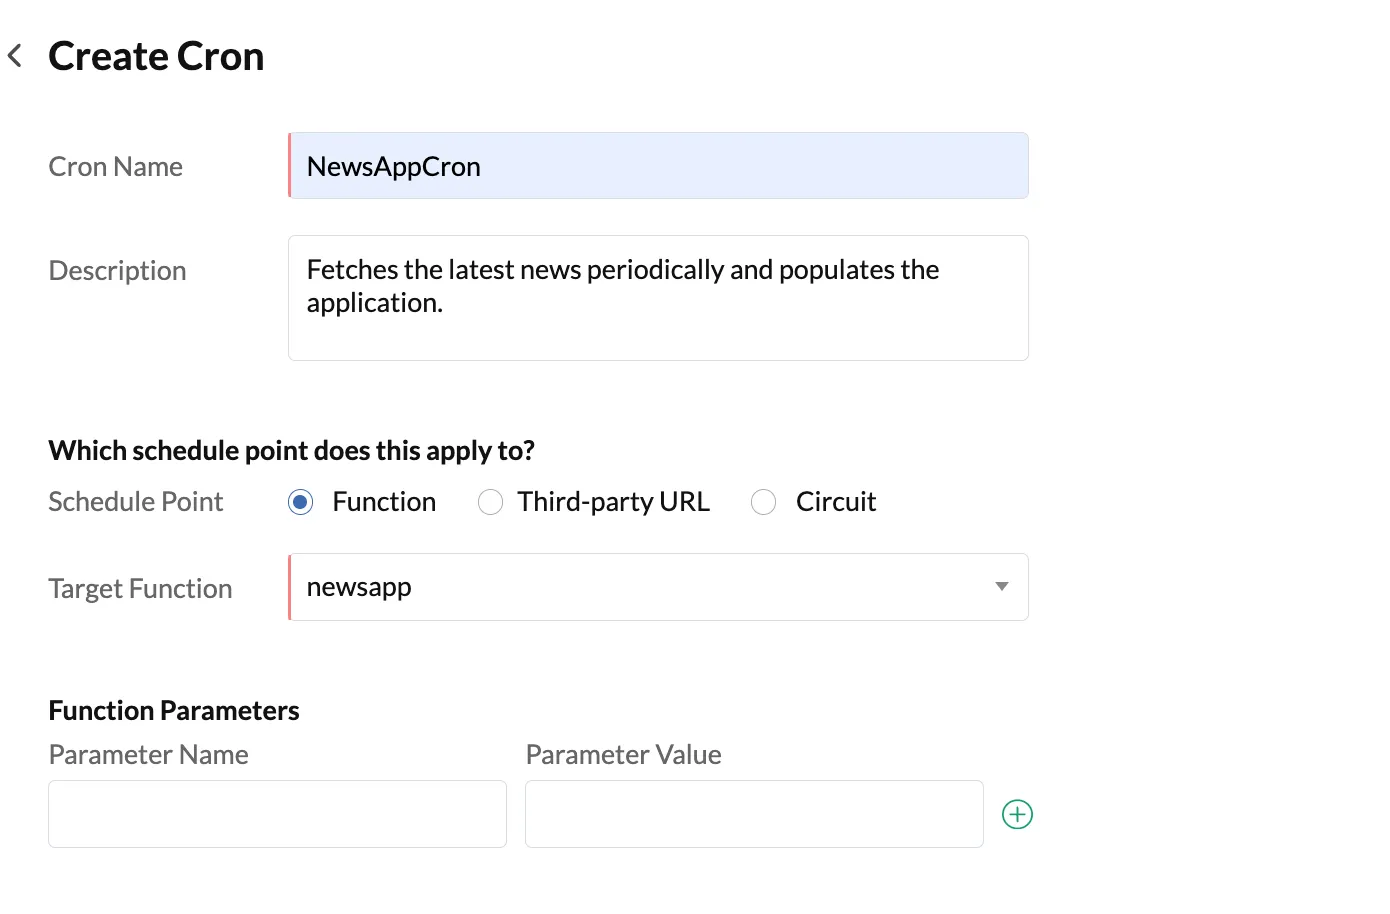Go back using the left chevron icon
Viewport: 1390px width, 914px height.
click(15, 56)
